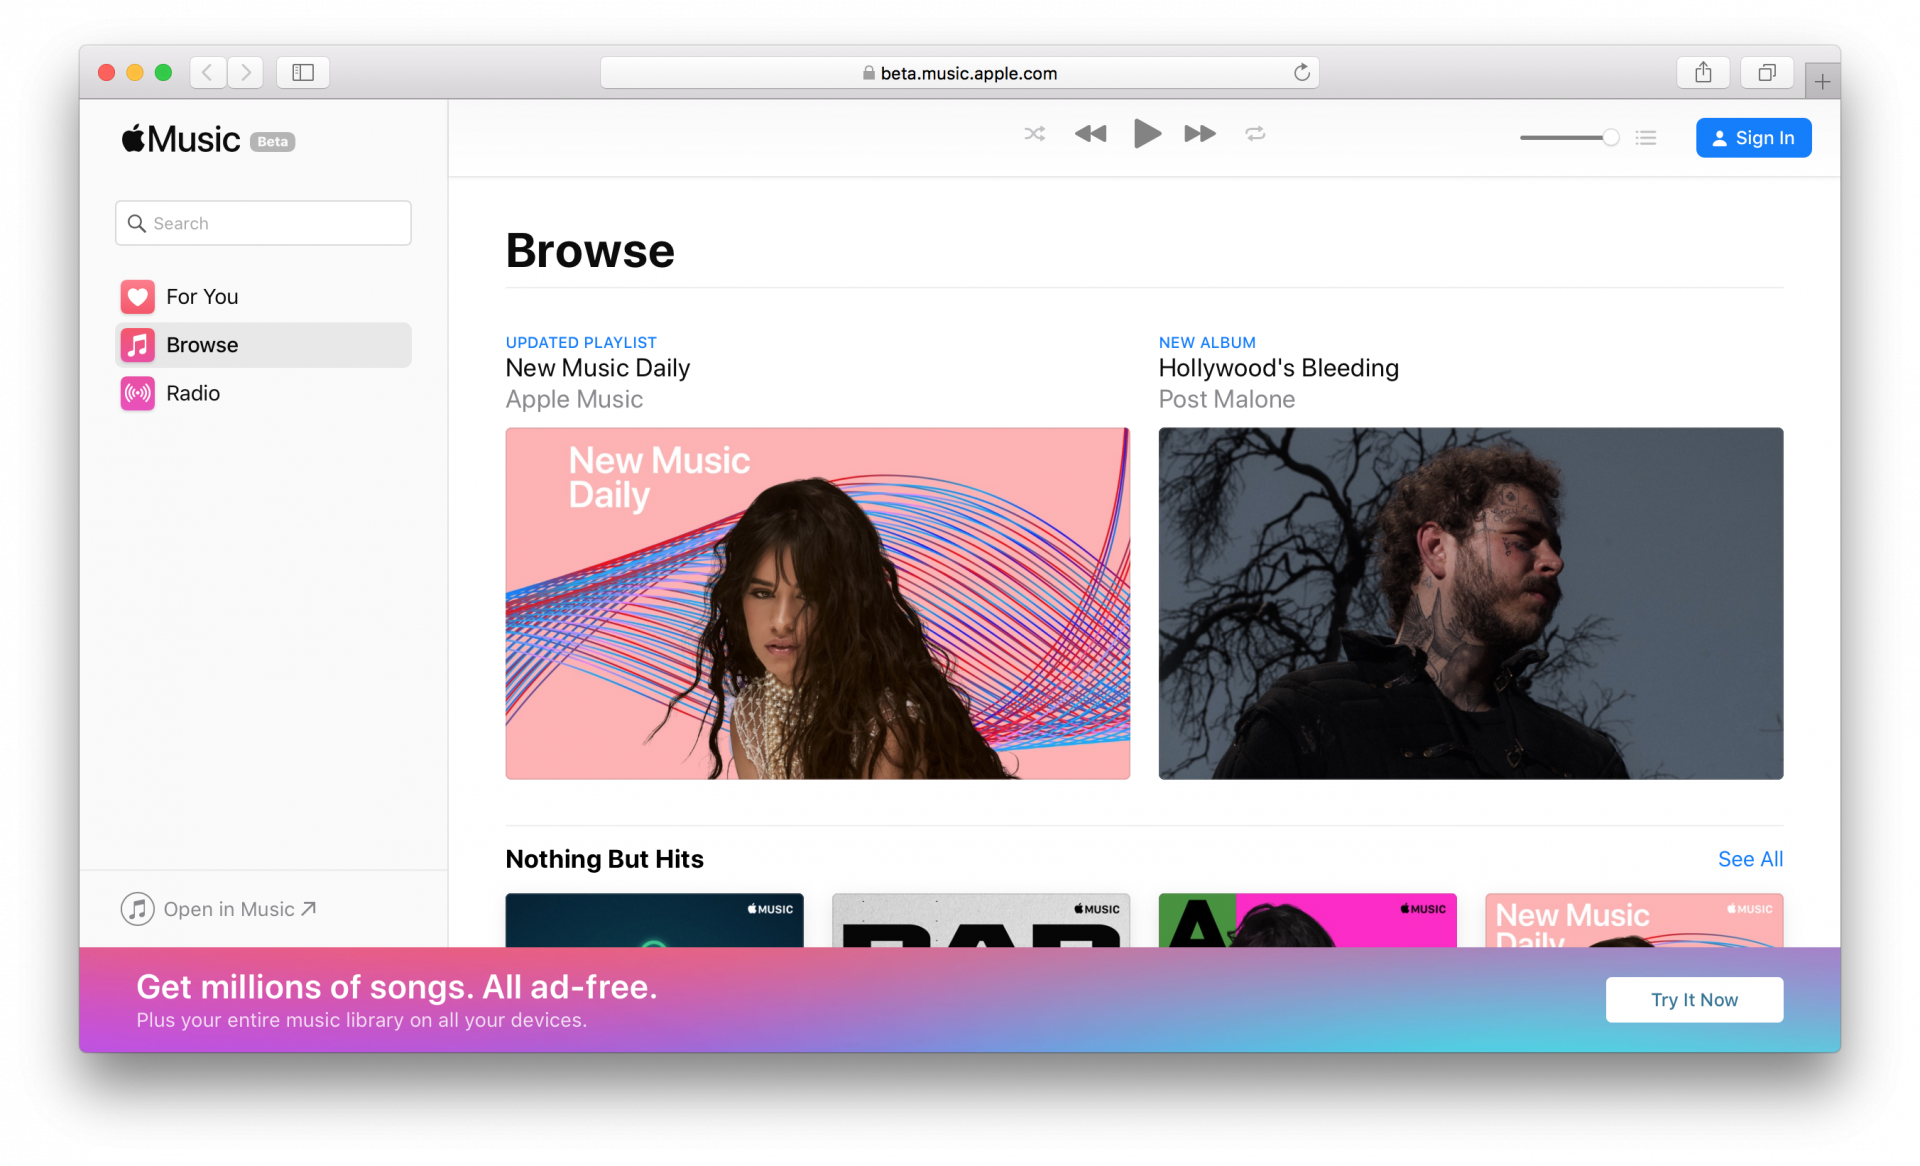1920x1166 pixels.
Task: Click Open in Music link
Action: coord(219,909)
